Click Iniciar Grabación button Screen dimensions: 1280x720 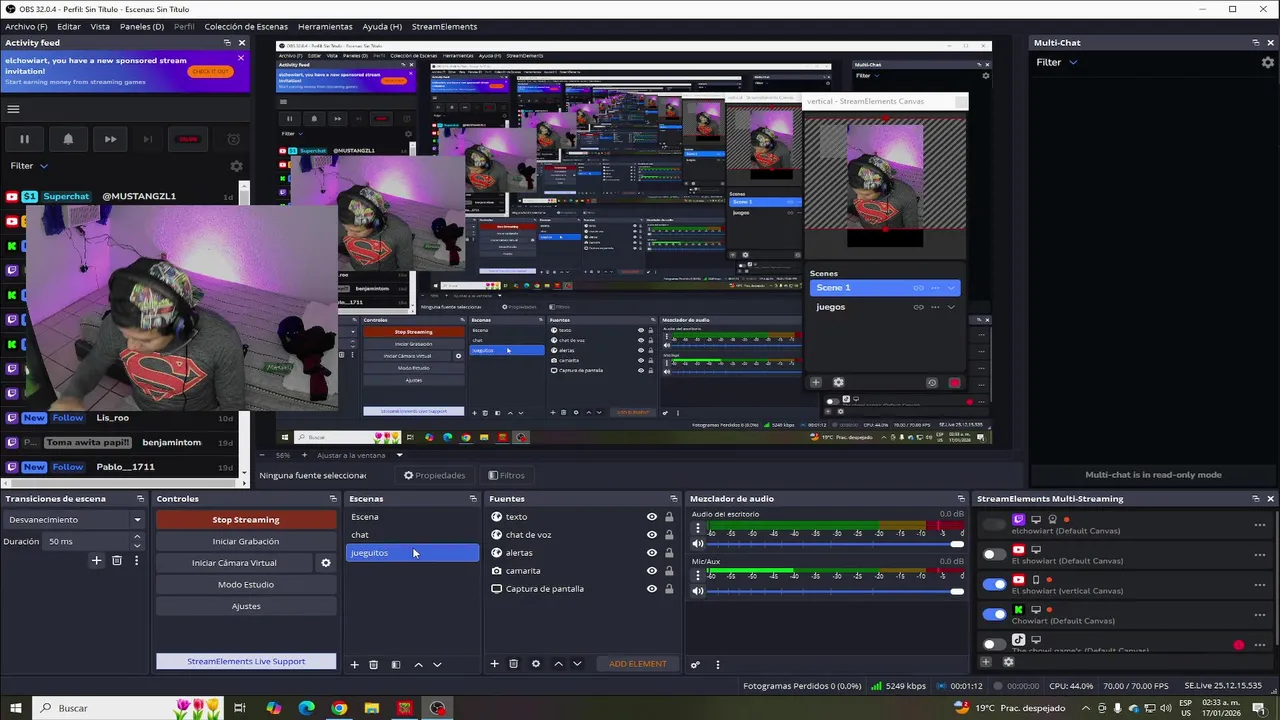(246, 541)
